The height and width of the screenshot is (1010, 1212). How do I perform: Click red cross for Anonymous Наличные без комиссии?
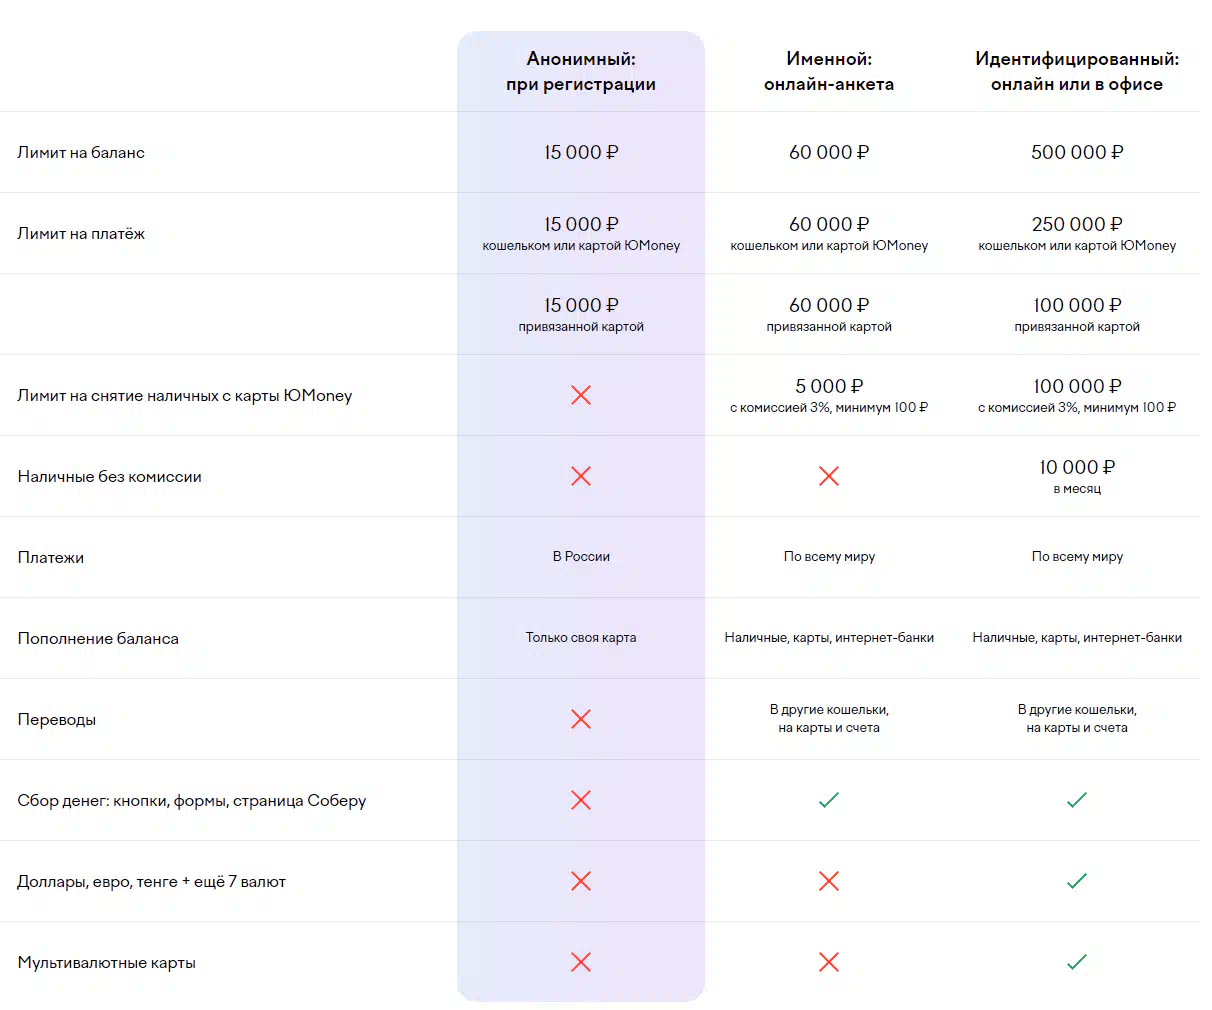click(x=581, y=476)
